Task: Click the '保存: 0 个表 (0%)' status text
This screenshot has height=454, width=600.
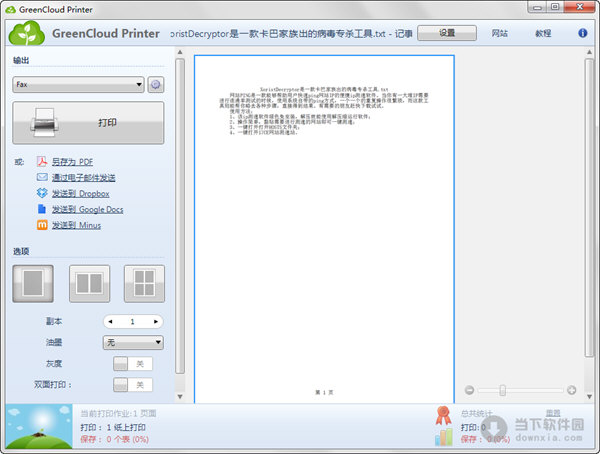Action: [x=114, y=439]
